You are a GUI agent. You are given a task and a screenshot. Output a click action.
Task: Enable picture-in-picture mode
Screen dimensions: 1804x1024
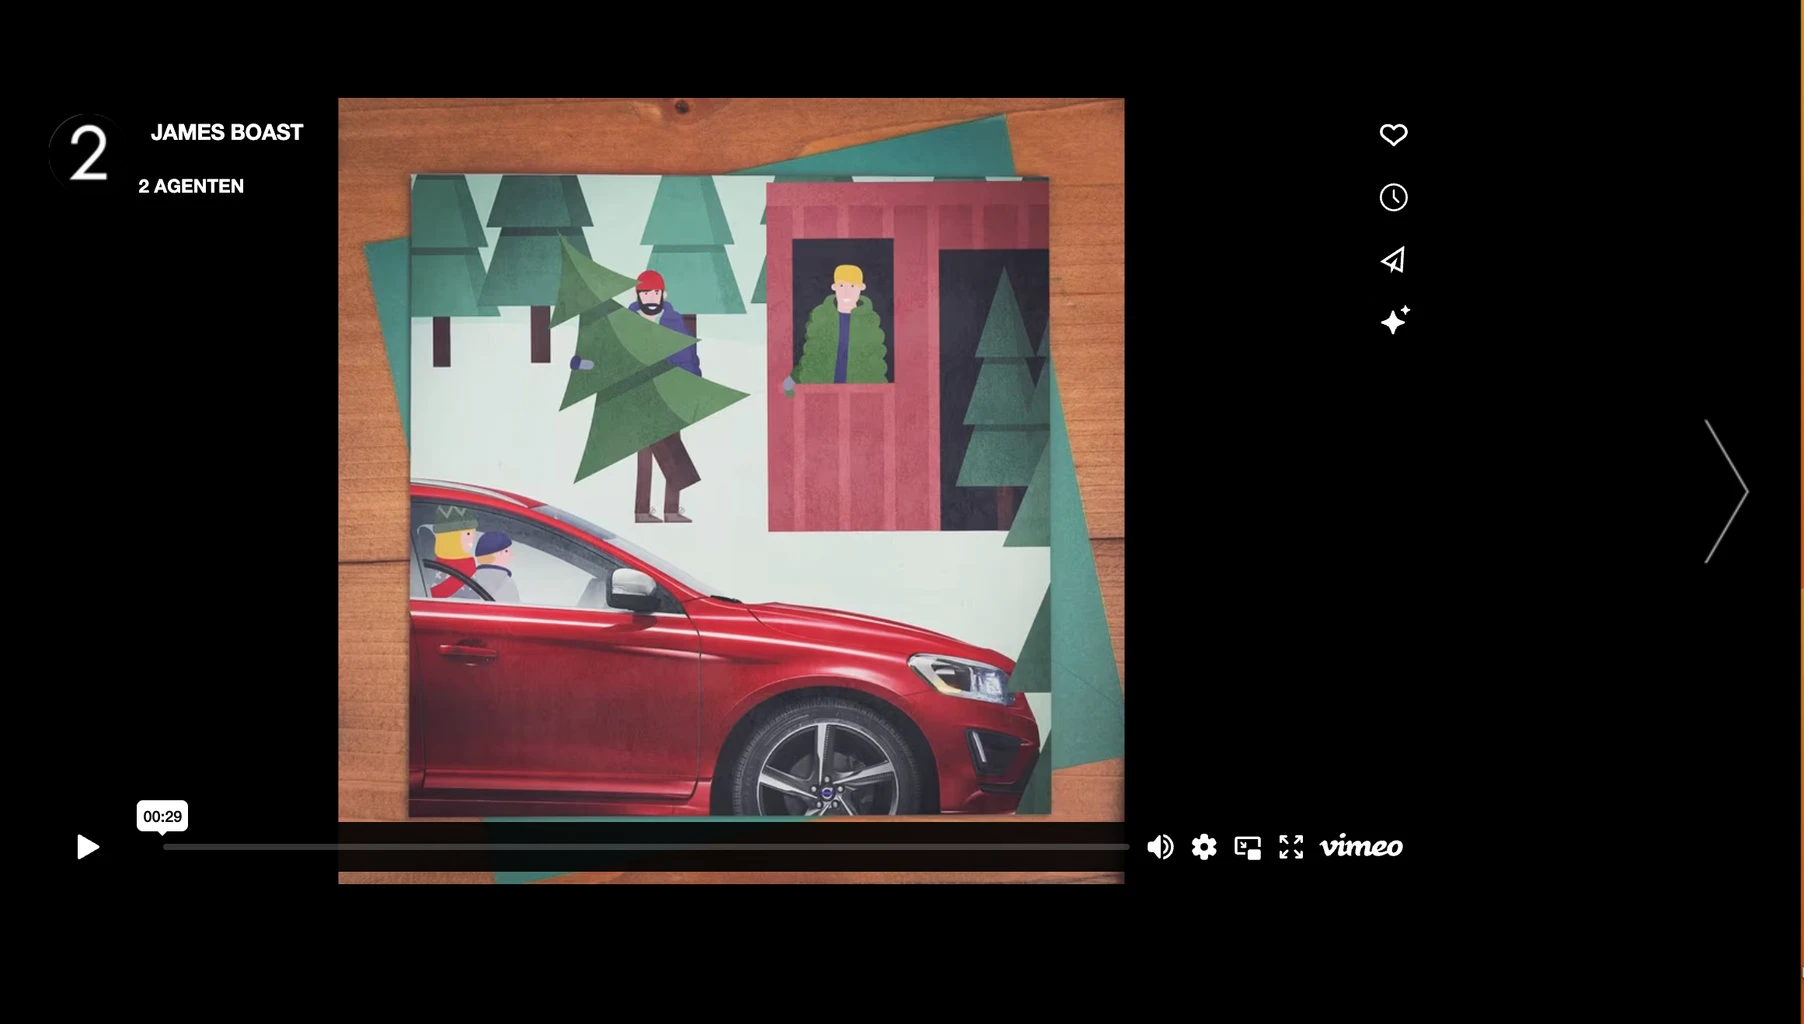point(1248,847)
